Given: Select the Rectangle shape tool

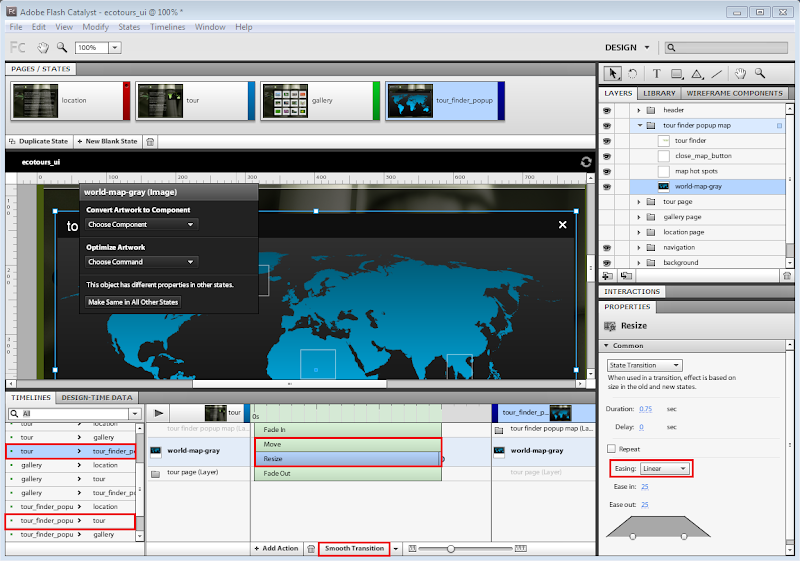Looking at the screenshot, I should (x=677, y=73).
